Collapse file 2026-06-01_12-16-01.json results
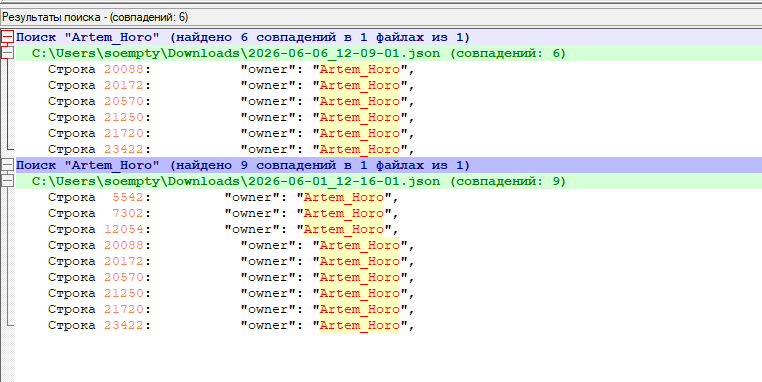Image resolution: width=762 pixels, height=382 pixels. pos(7,181)
